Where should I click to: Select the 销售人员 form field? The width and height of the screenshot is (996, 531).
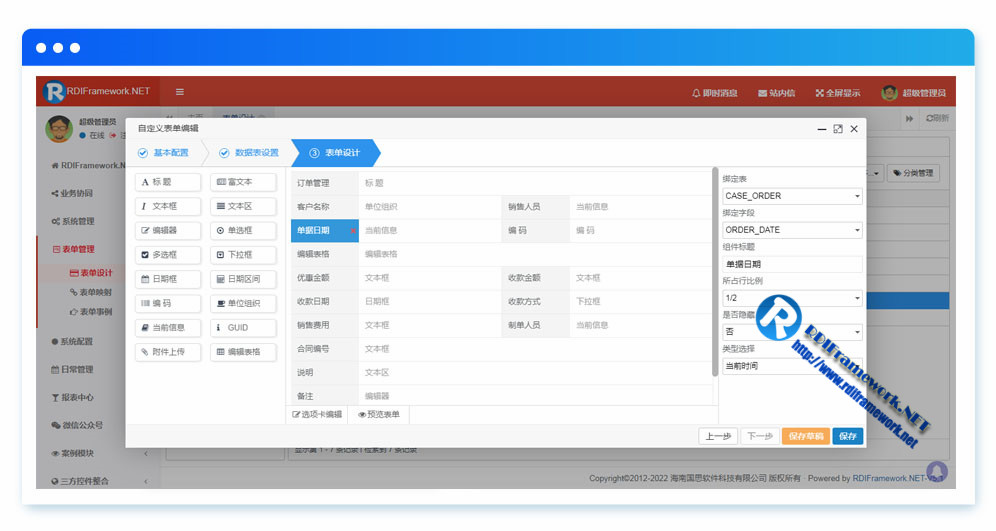pyautogui.click(x=607, y=206)
